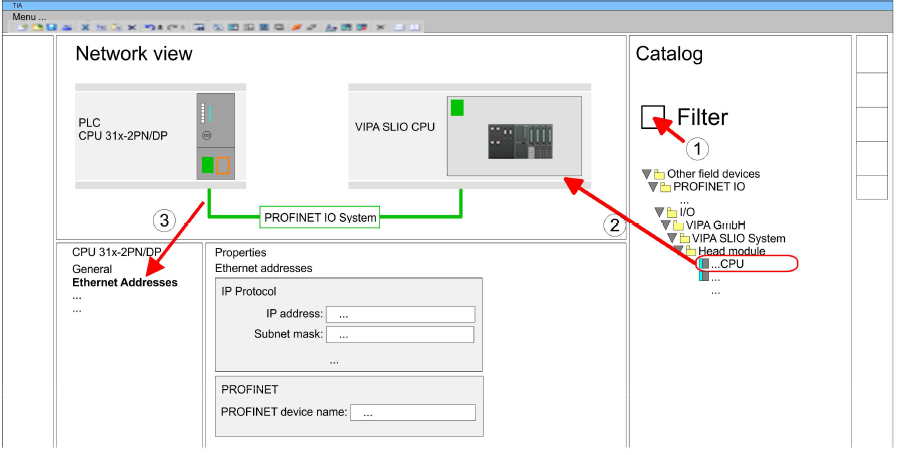Select the VIPA SLIO CPU label text
This screenshot has width=898, height=455.
tap(395, 127)
